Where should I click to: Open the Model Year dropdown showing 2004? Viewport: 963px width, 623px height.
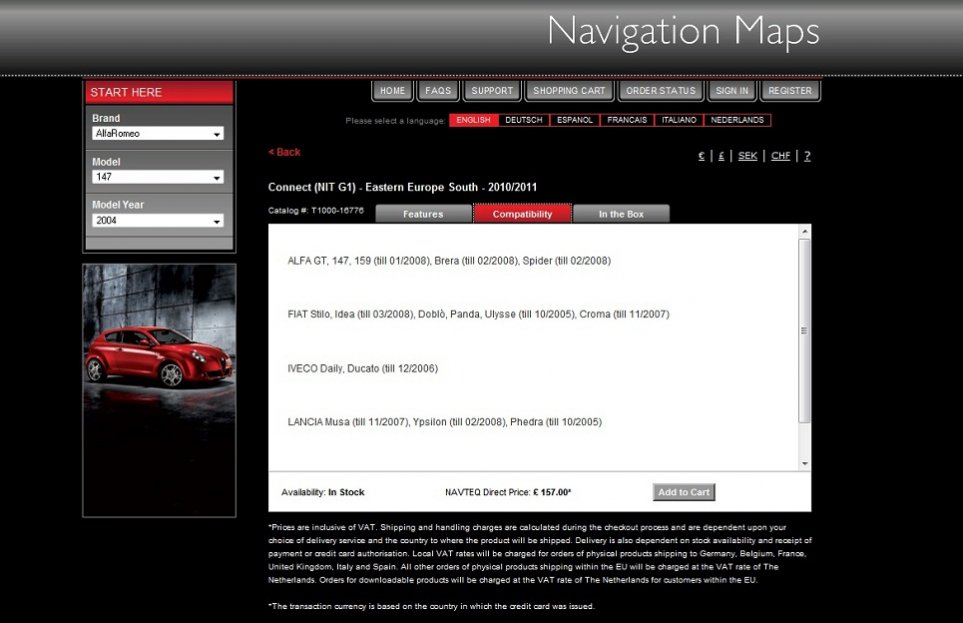pyautogui.click(x=158, y=220)
